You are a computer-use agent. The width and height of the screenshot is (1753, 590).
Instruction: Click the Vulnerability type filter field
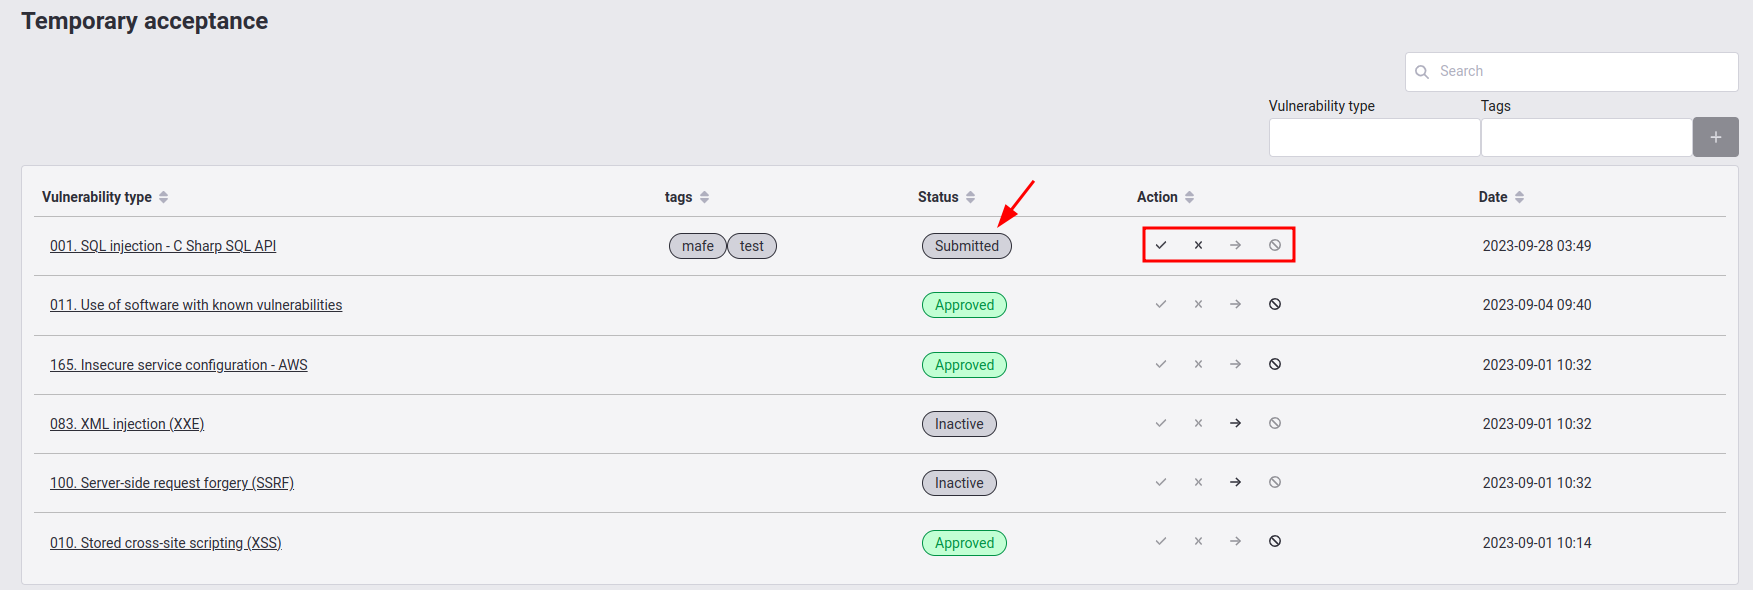1374,138
